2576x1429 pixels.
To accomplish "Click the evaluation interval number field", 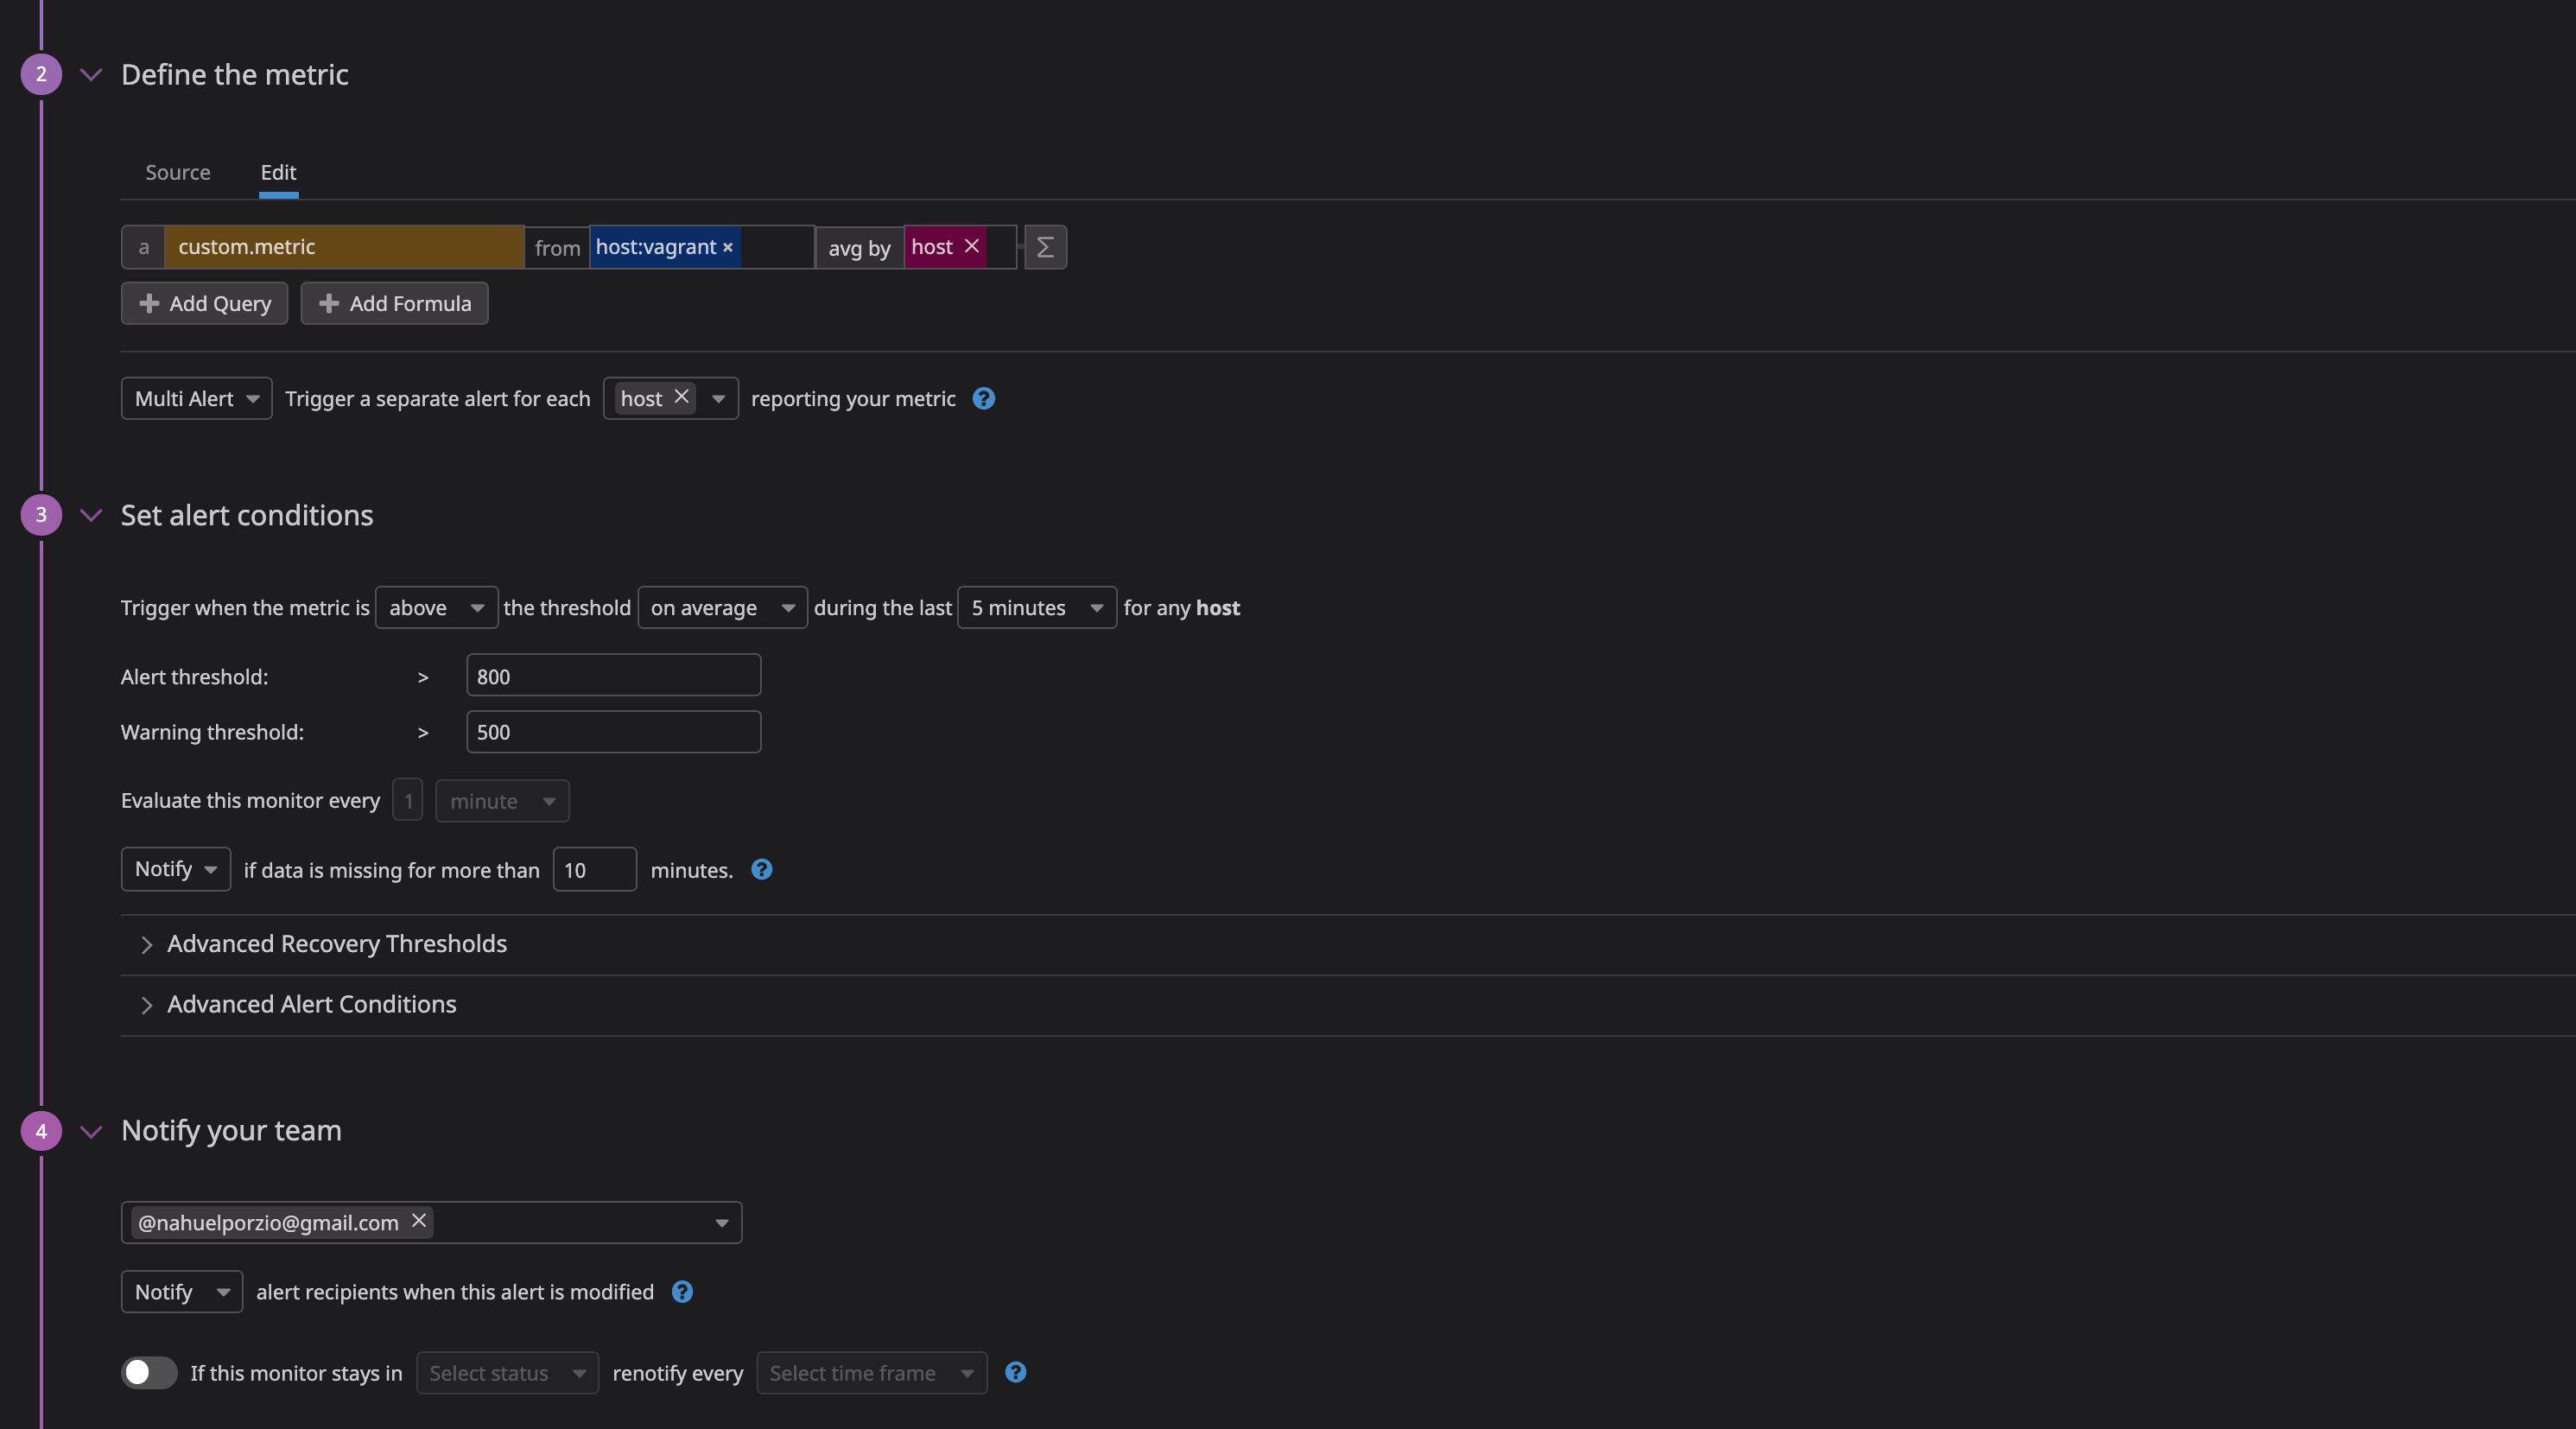I will pyautogui.click(x=408, y=801).
